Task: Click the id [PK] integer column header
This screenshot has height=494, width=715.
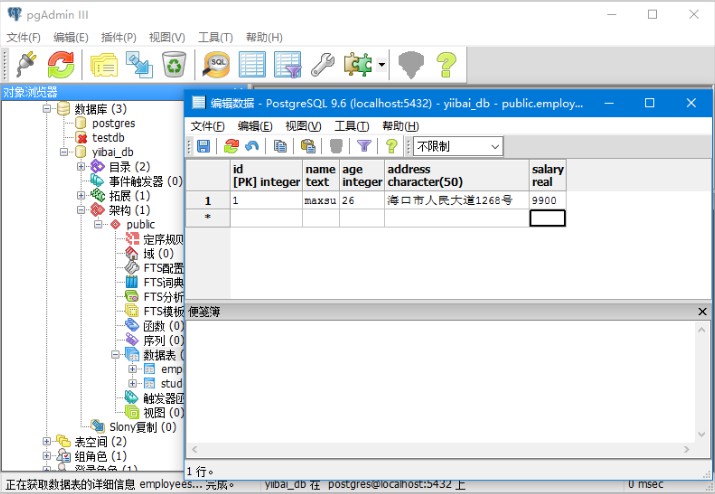Action: [x=266, y=175]
